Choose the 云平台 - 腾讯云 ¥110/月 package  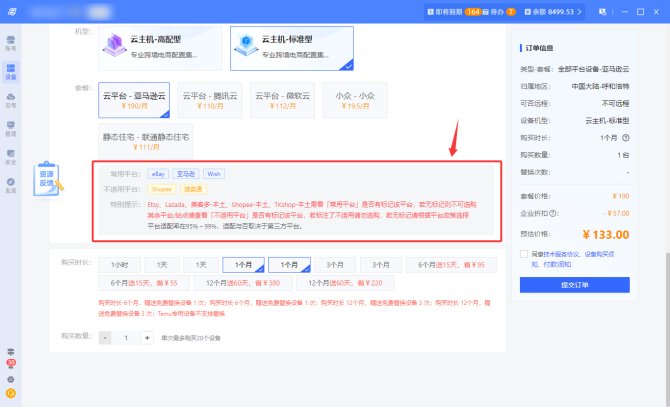coord(210,100)
